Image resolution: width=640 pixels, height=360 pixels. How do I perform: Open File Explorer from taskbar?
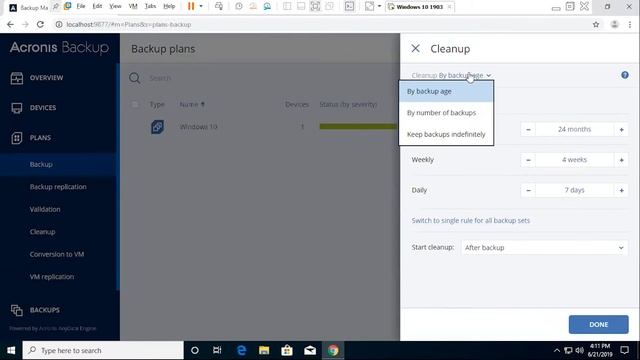click(x=264, y=351)
